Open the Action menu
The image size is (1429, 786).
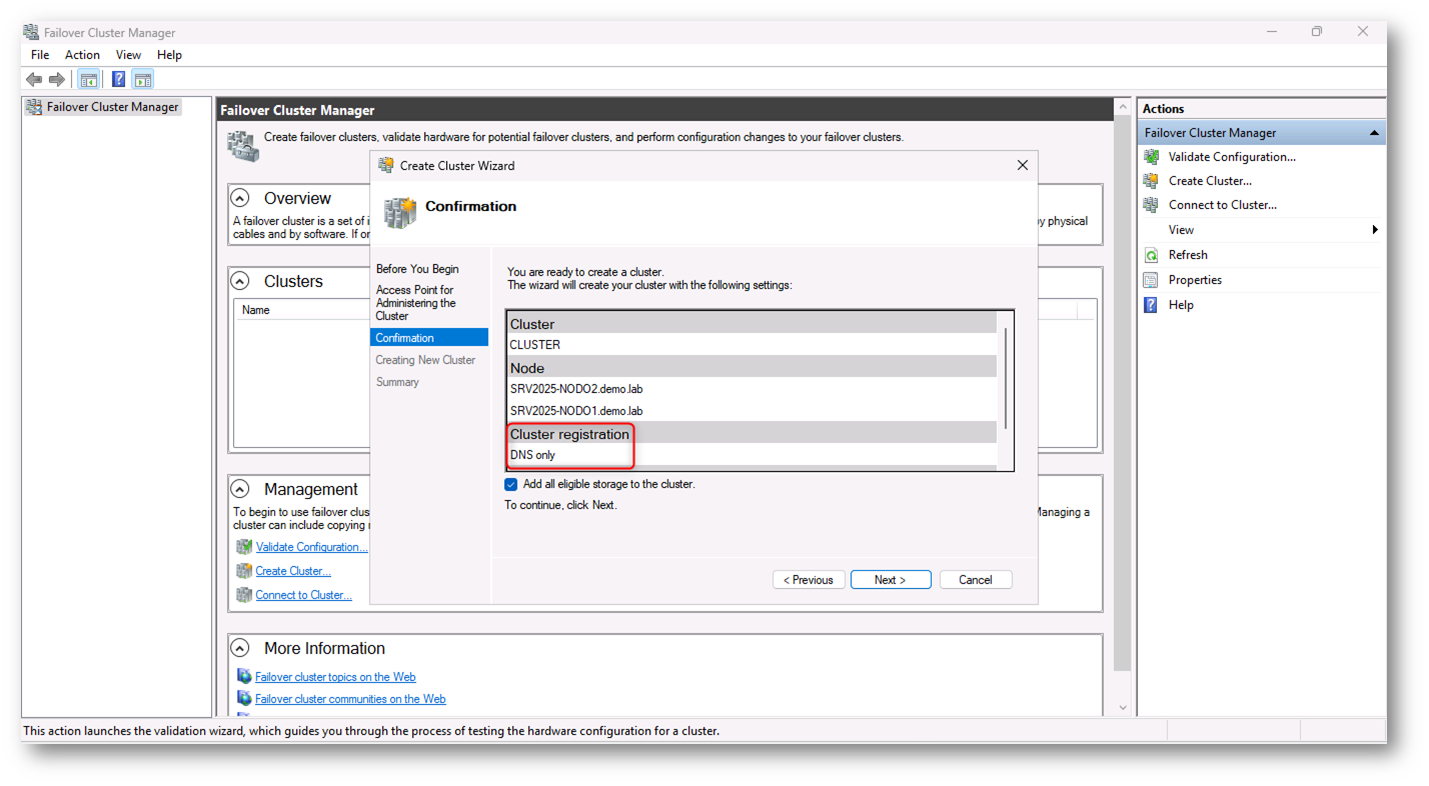(82, 55)
